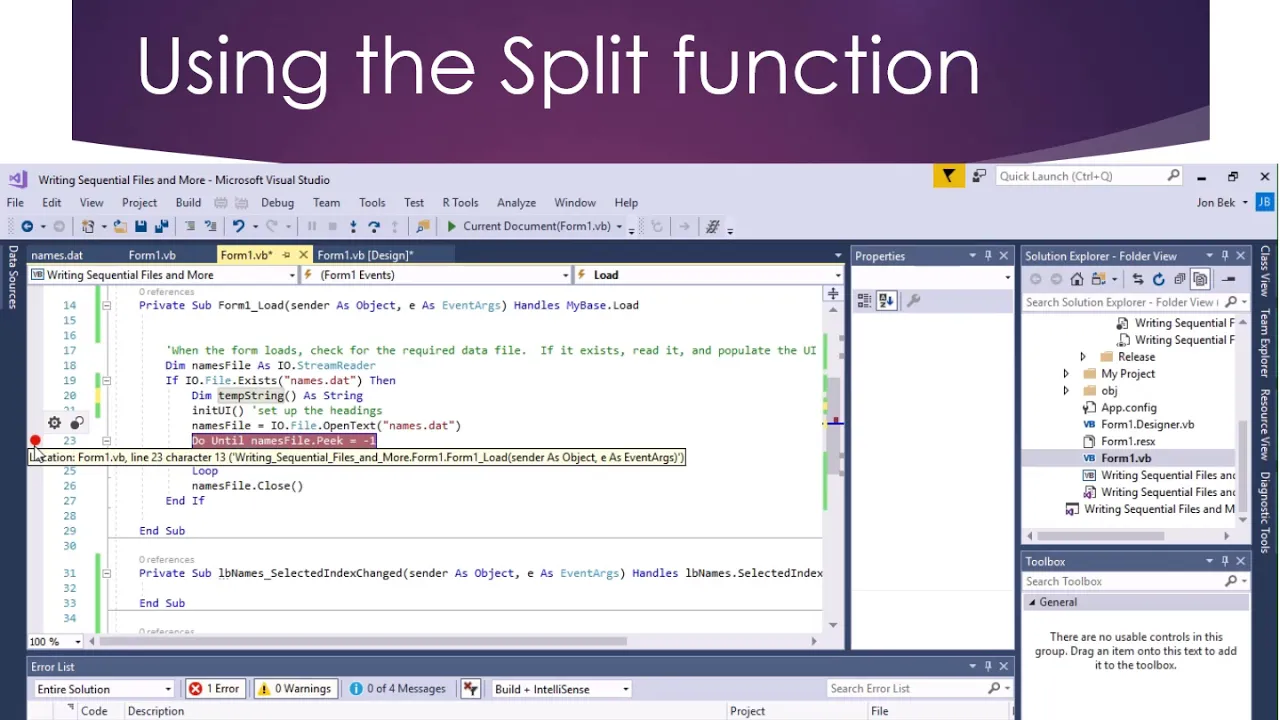Select Form1.Designer.vb in Solution Explorer
The width and height of the screenshot is (1280, 720).
(1147, 425)
